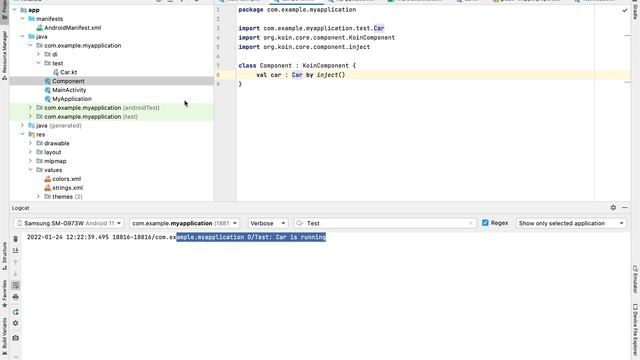Image resolution: width=640 pixels, height=360 pixels.
Task: Click scroll to end of log icon
Action: point(16,250)
